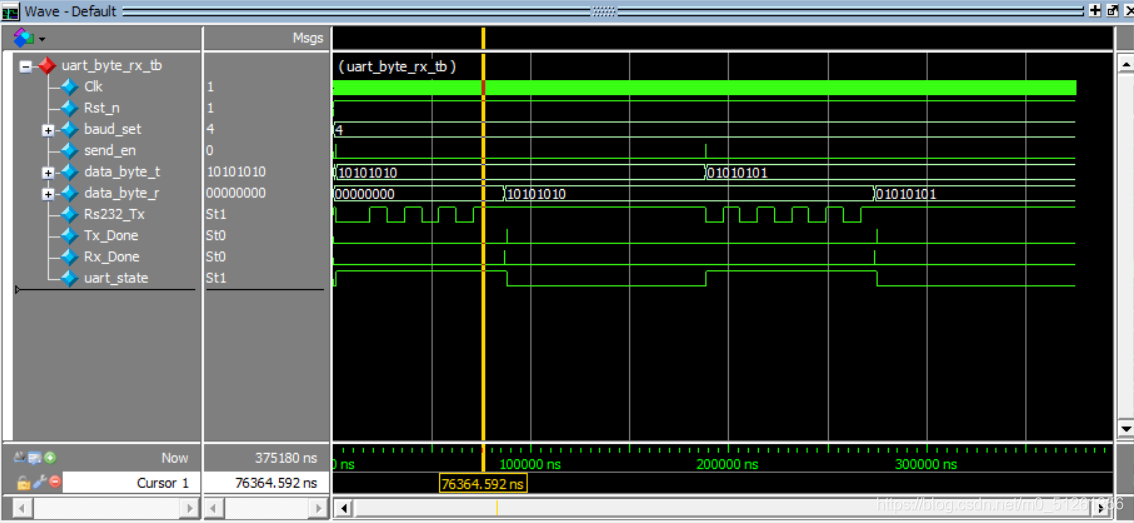The image size is (1134, 523).
Task: Click 01010101 in the data_byte_r waveform
Action: [907, 194]
